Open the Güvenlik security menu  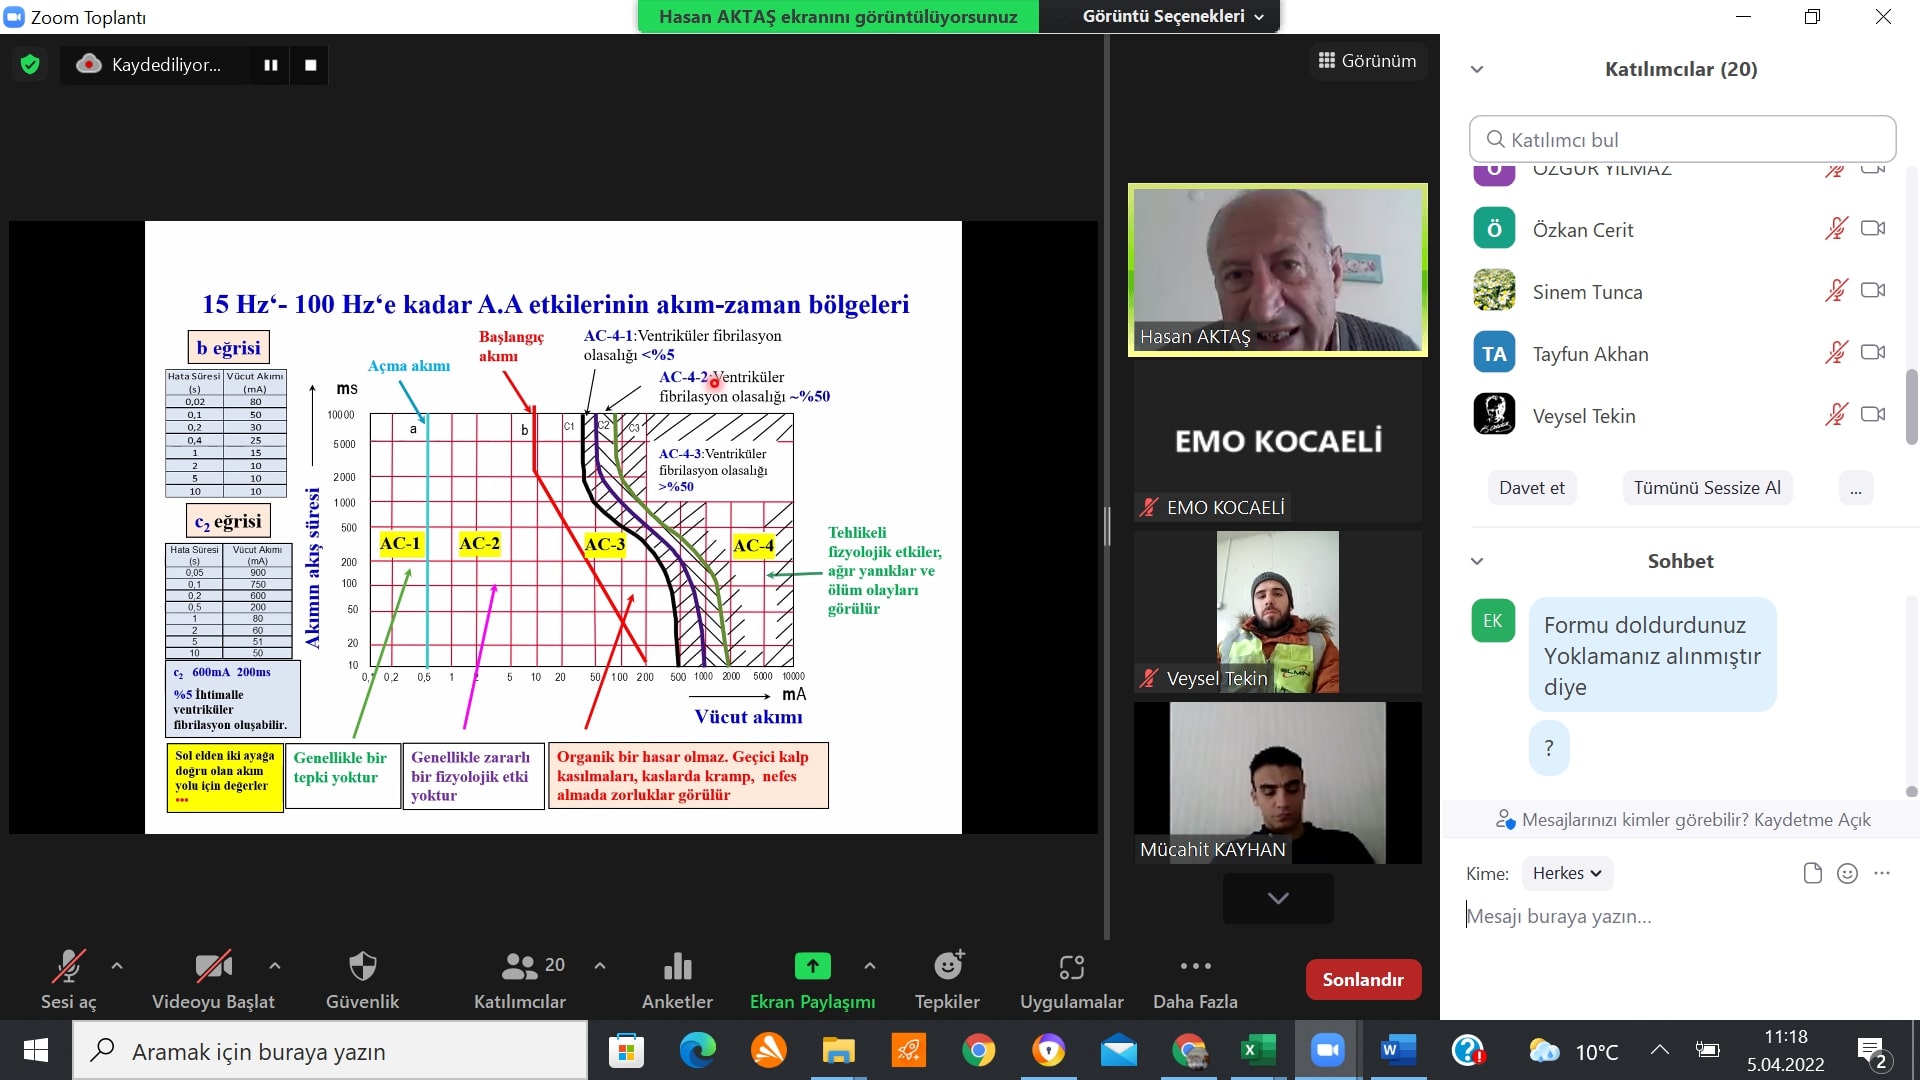click(362, 979)
